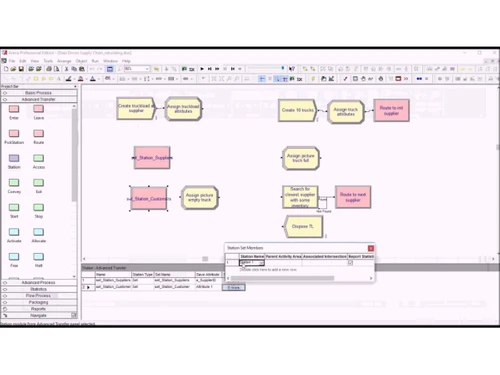Close the Station Set Members dialog

tap(371, 248)
